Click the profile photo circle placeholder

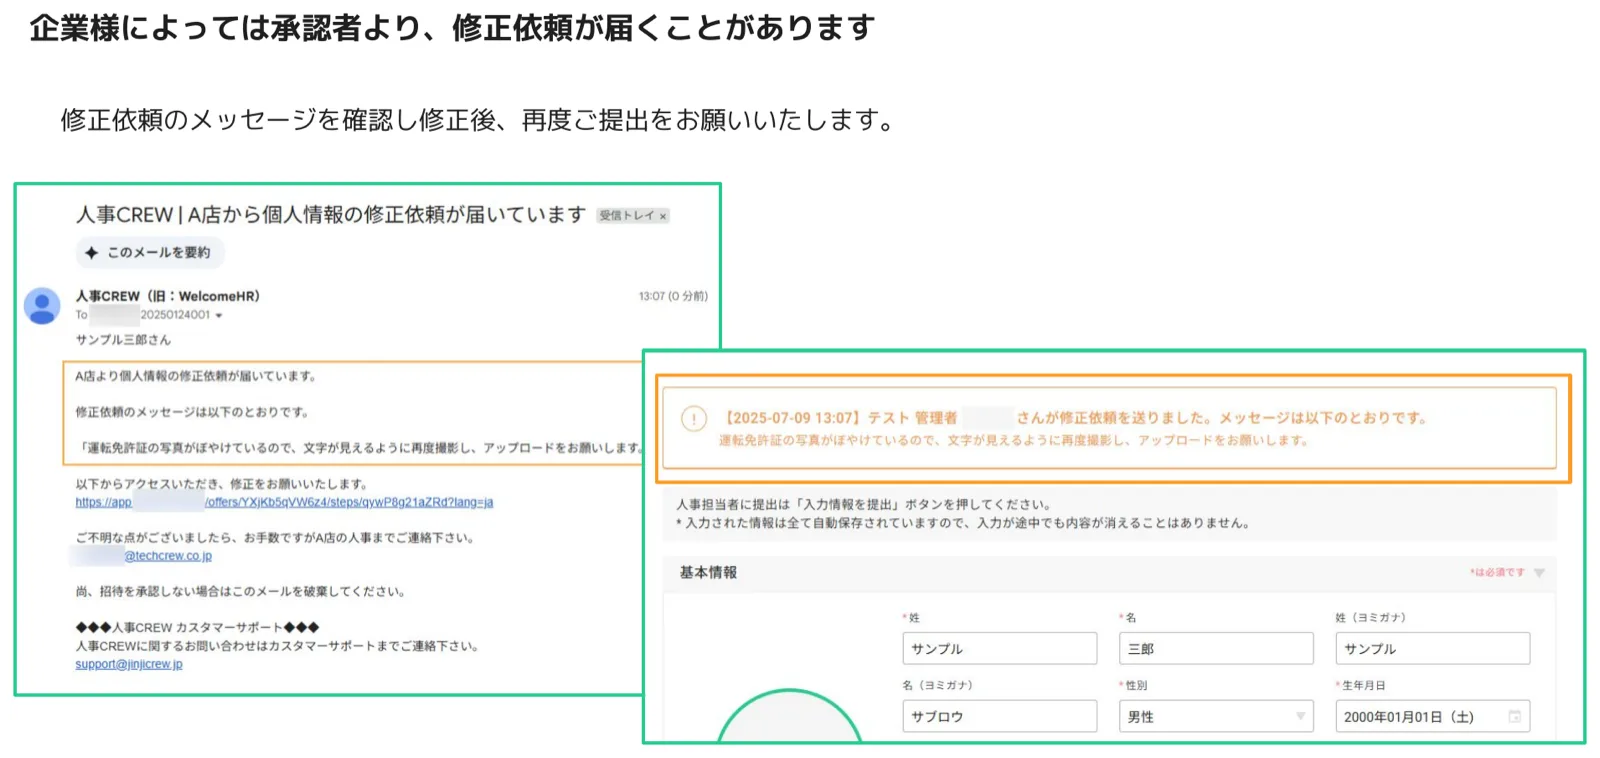pos(789,716)
